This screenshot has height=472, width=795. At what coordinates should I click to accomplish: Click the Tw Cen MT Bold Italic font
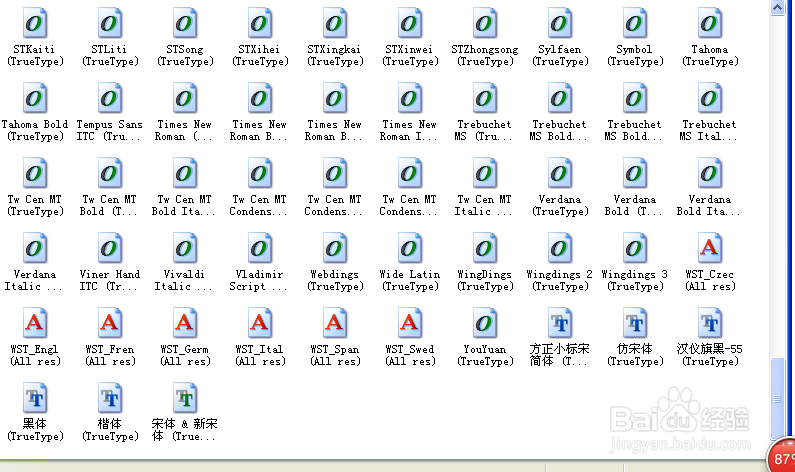[185, 173]
